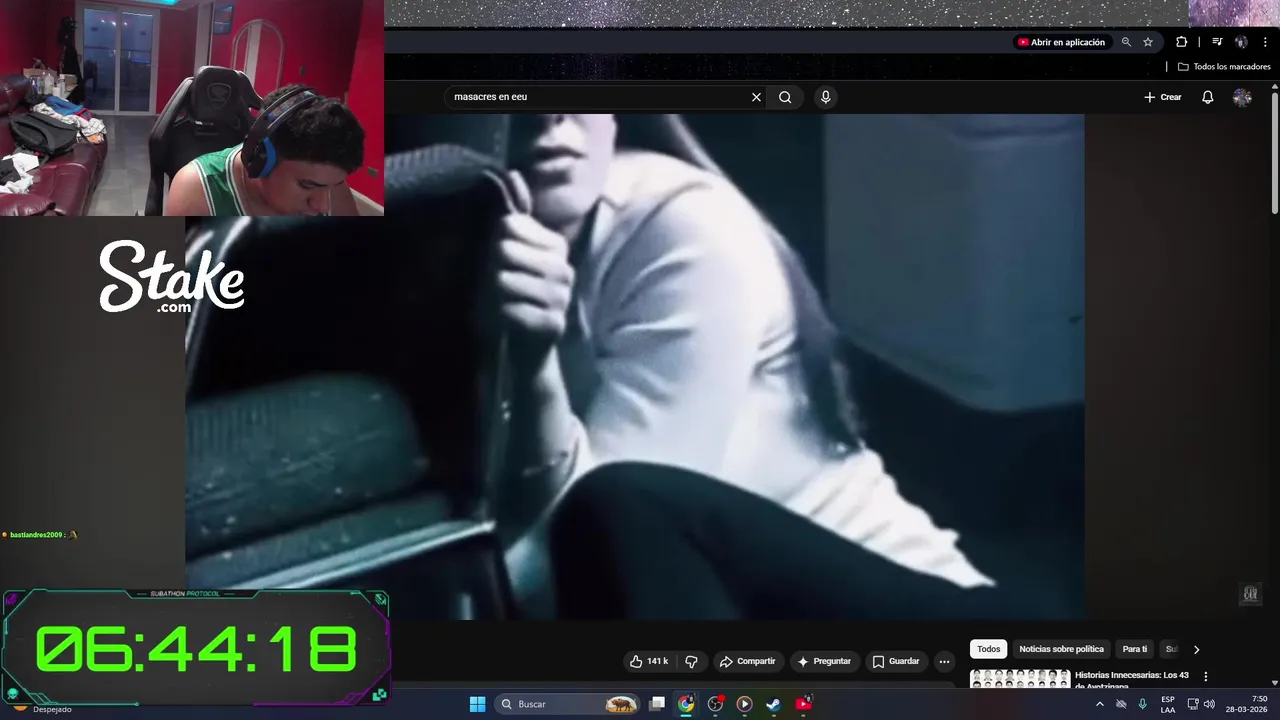1280x720 pixels.
Task: Open YouTube account avatar menu
Action: [x=1242, y=97]
